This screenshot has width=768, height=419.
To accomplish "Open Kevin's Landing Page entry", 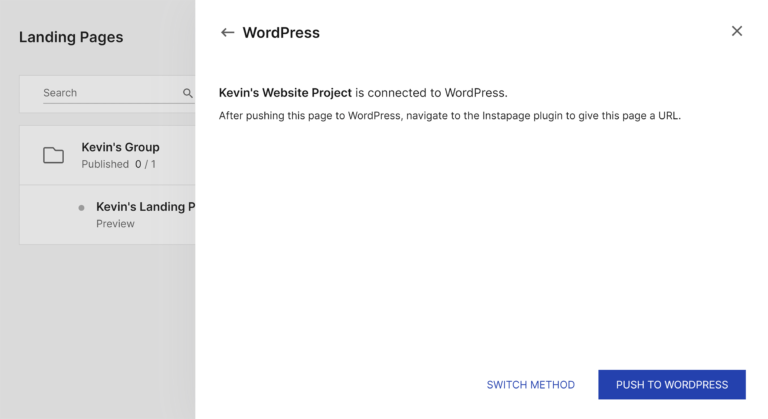I will [x=145, y=207].
